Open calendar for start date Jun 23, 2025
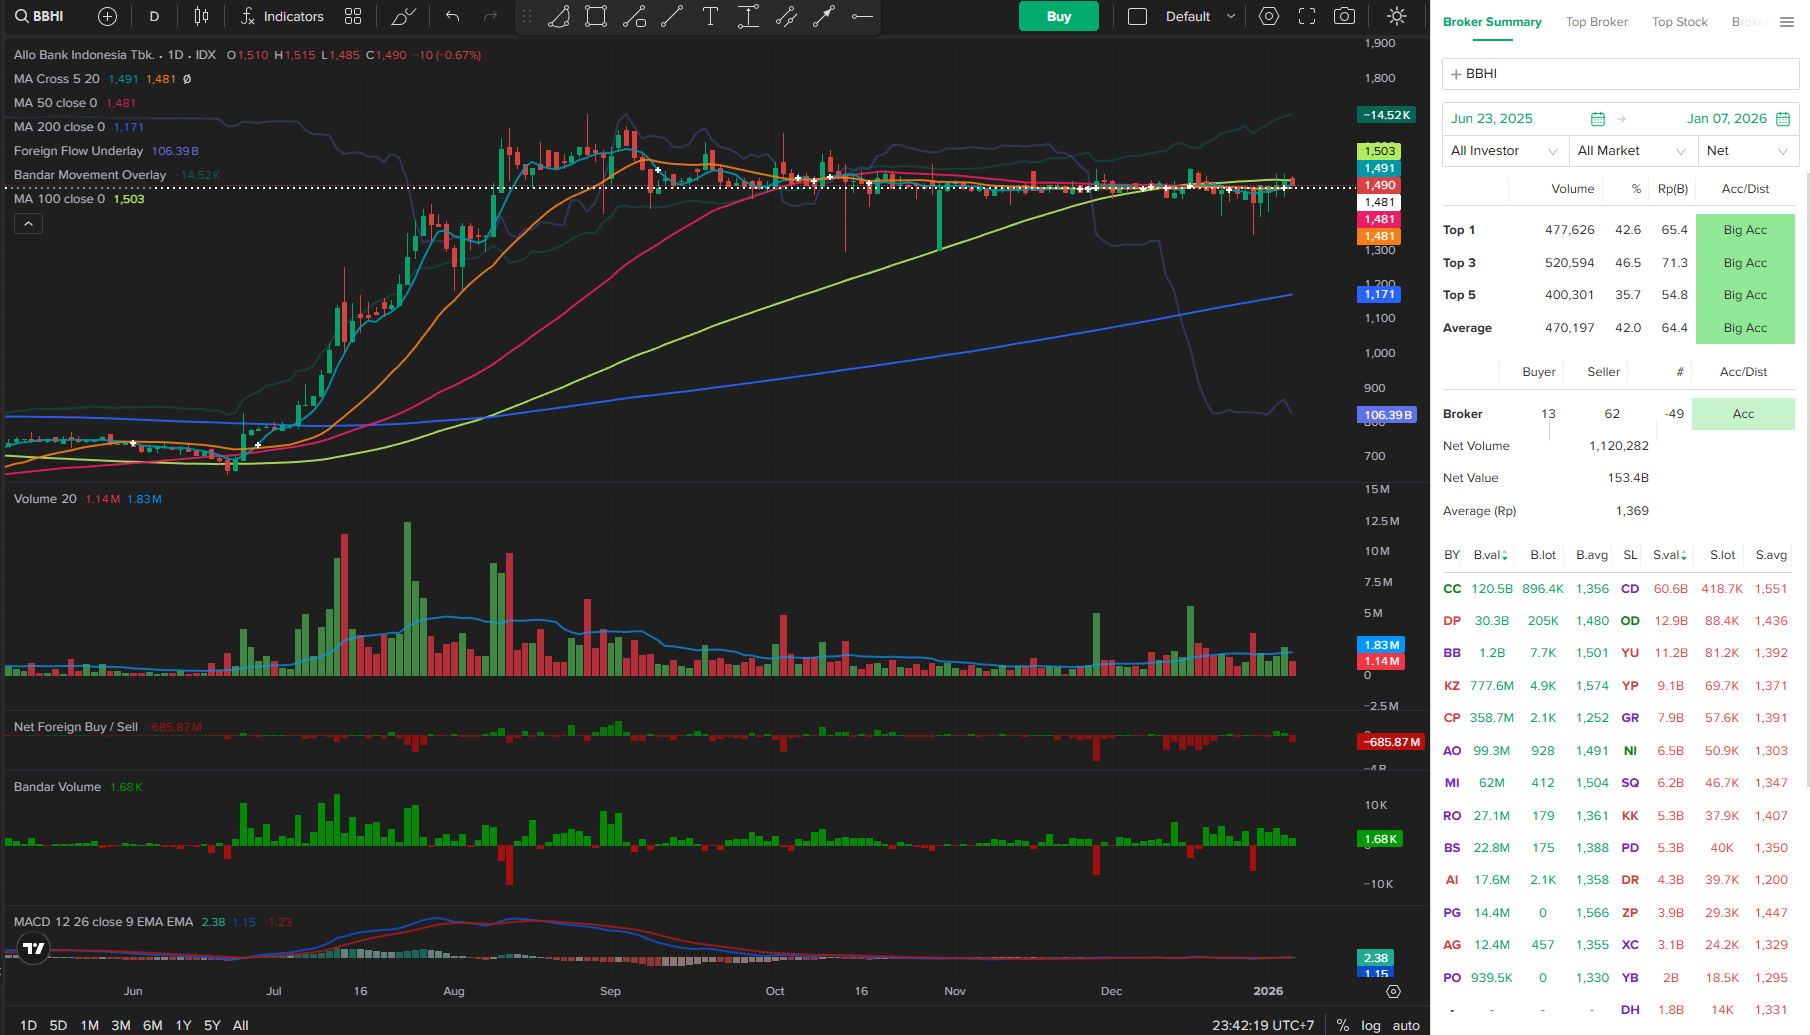This screenshot has width=1810, height=1035. pyautogui.click(x=1598, y=119)
